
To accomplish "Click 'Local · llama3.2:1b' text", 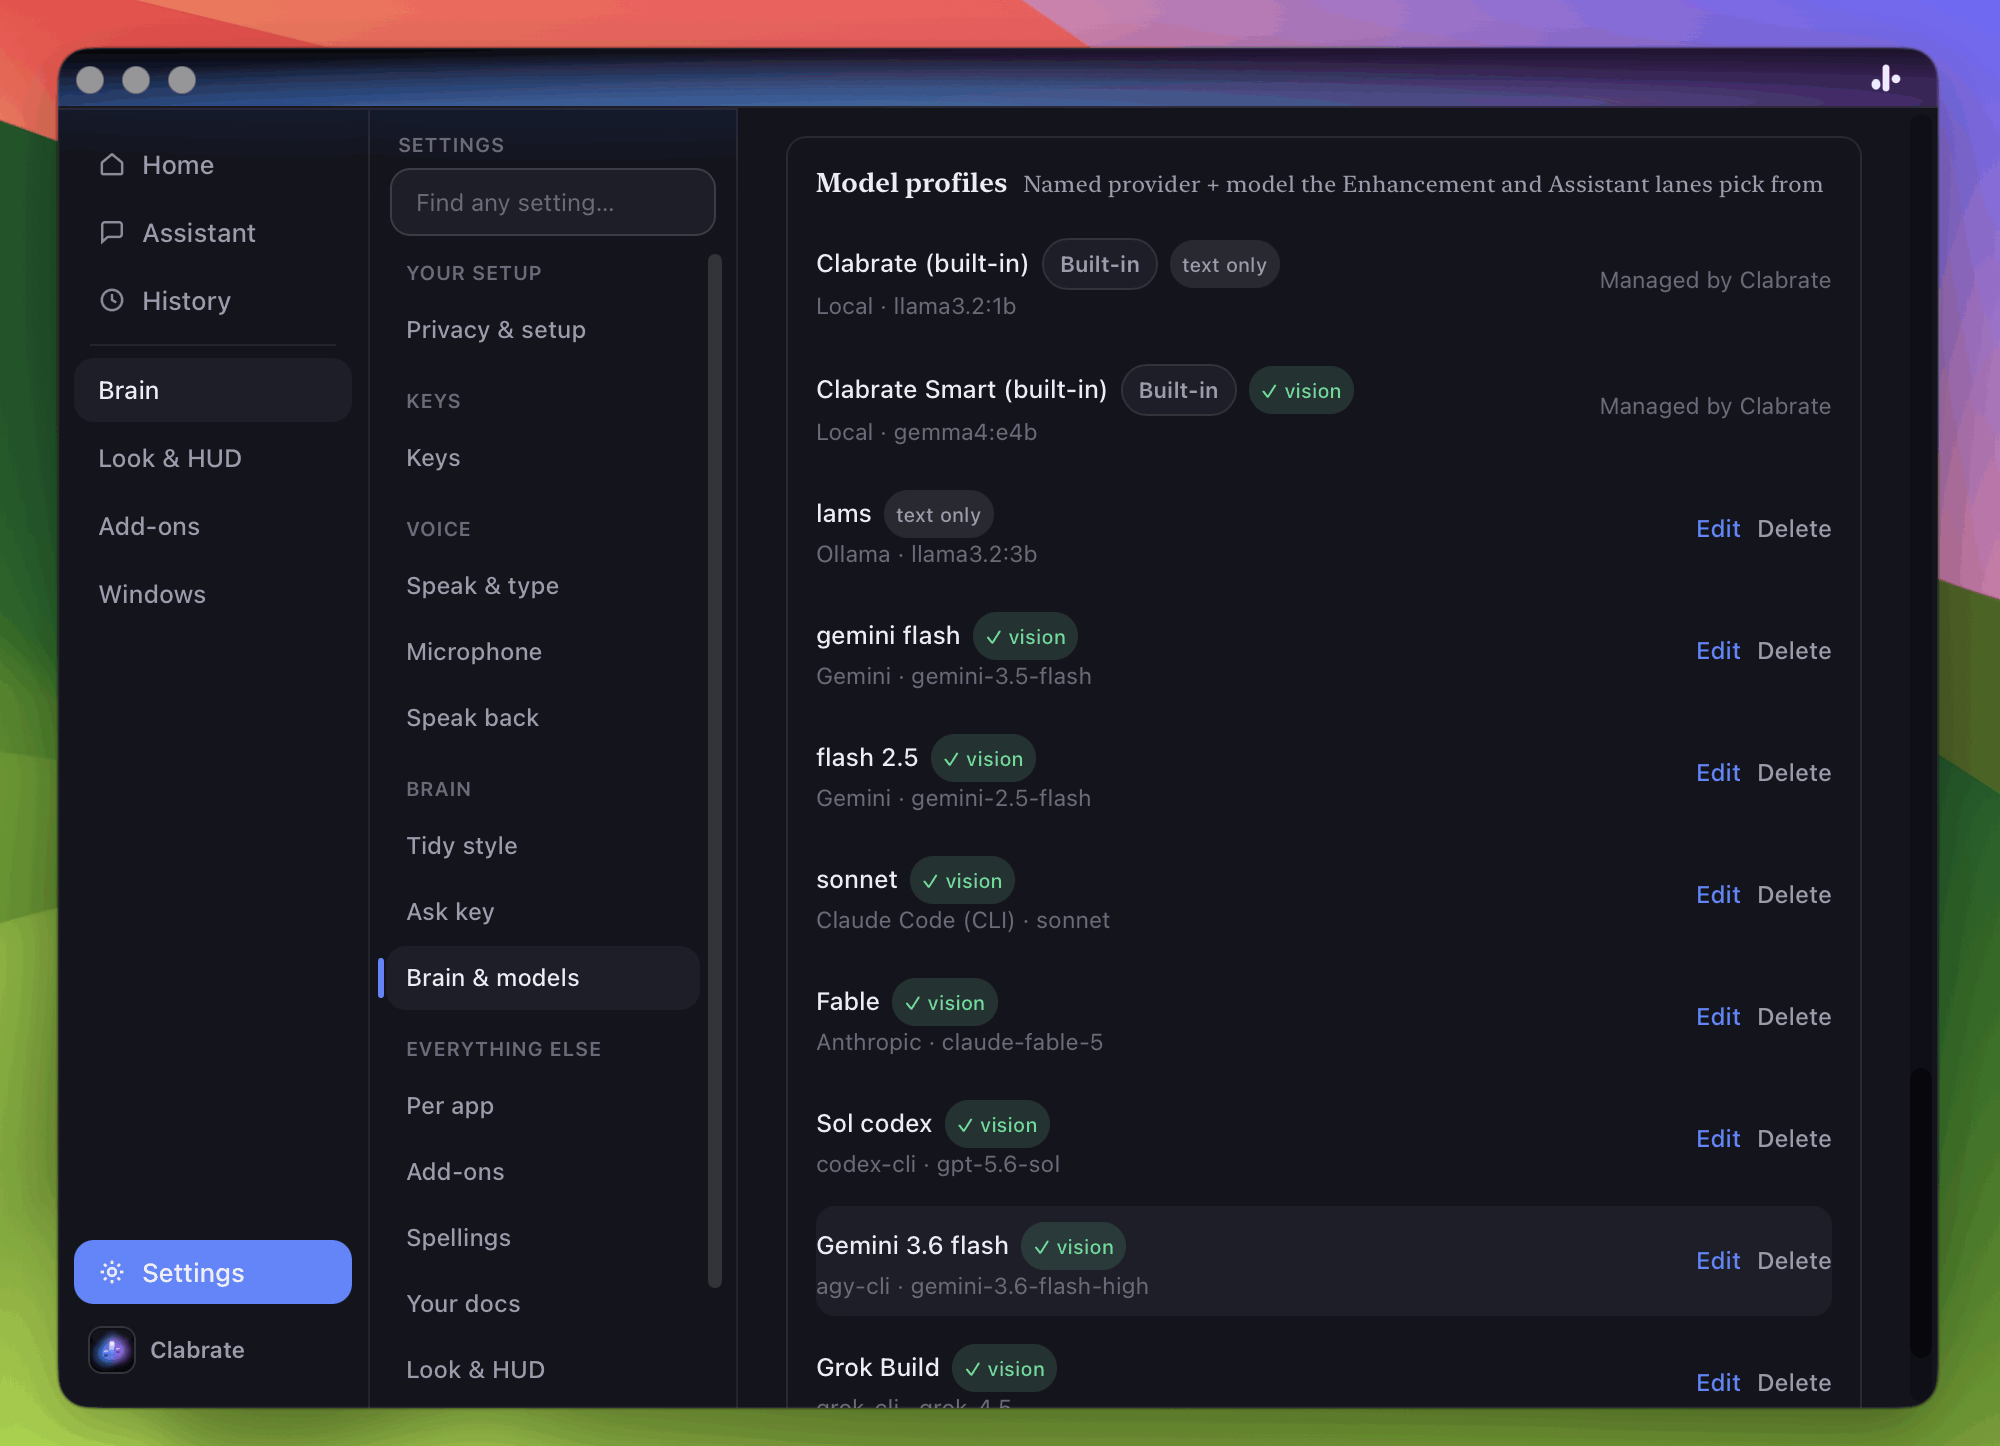I will tap(916, 306).
